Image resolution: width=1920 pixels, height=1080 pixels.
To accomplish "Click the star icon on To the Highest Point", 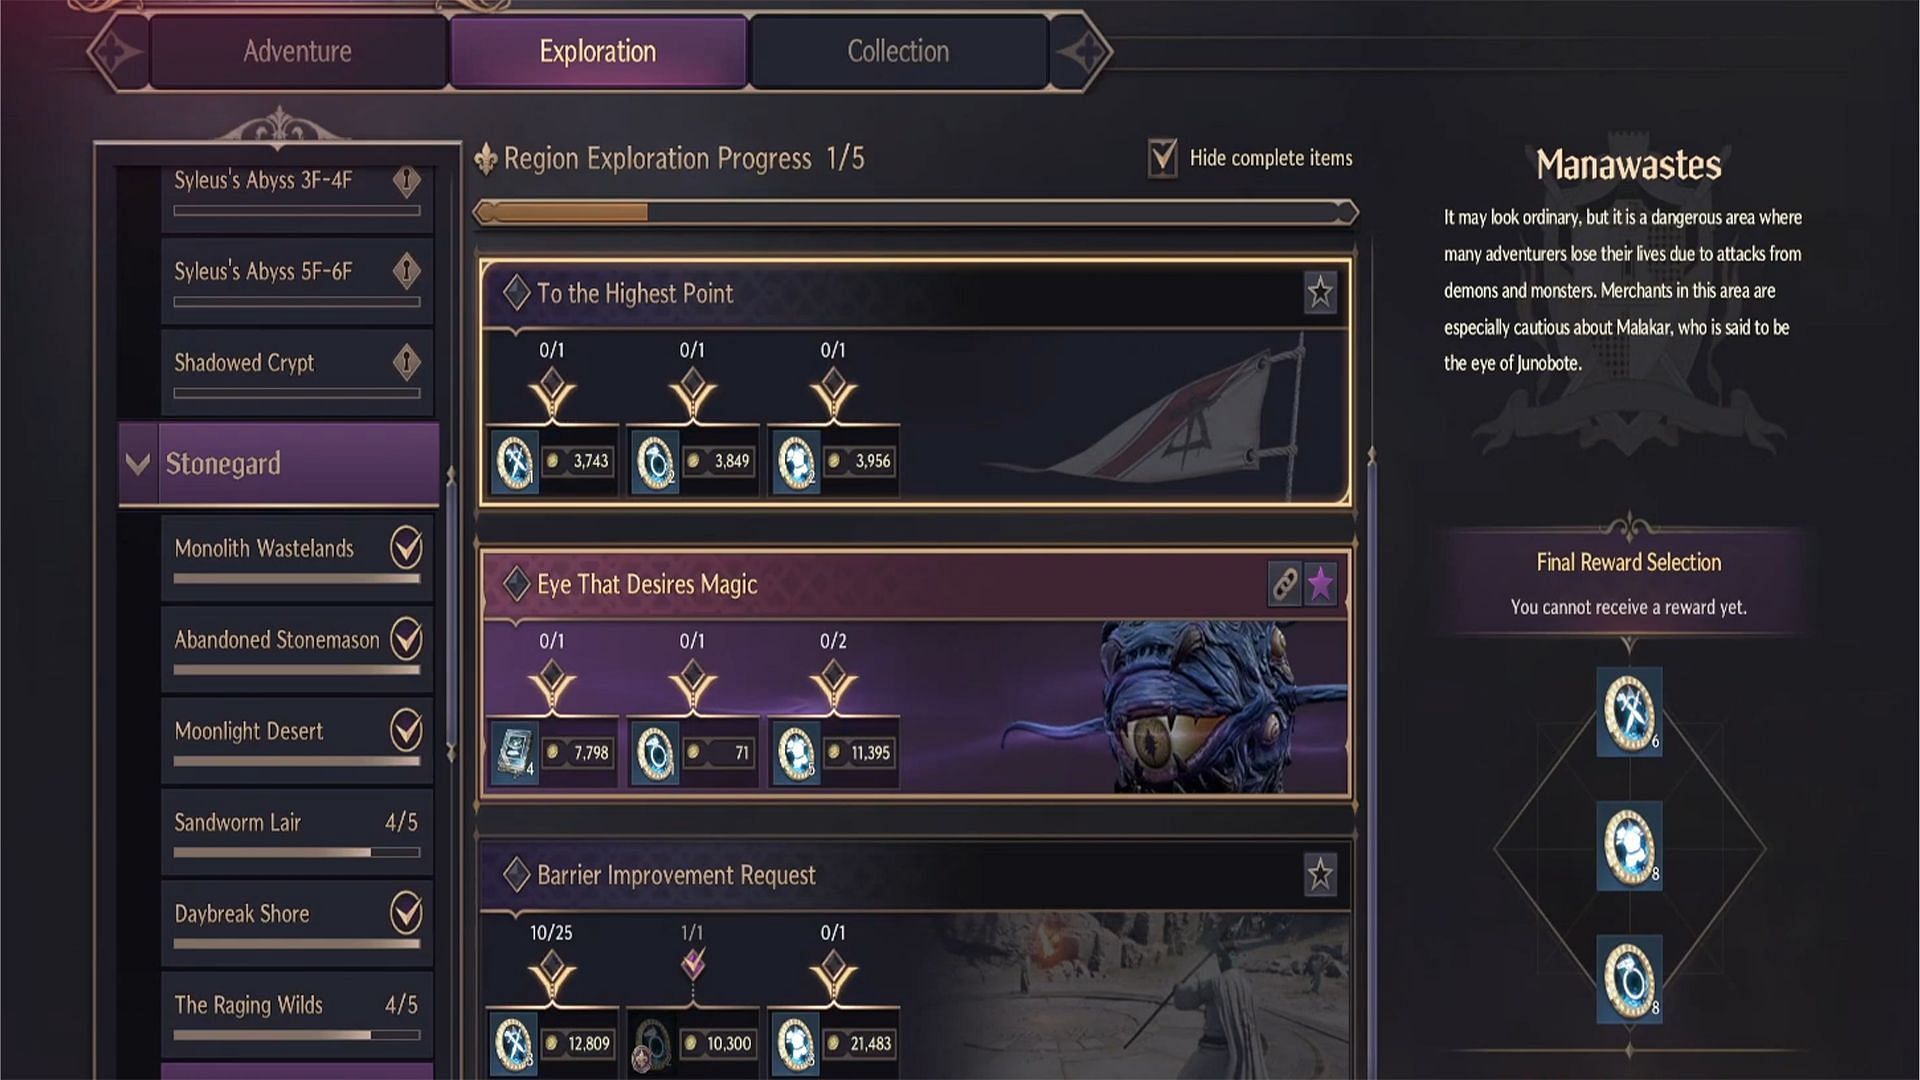I will pos(1320,293).
